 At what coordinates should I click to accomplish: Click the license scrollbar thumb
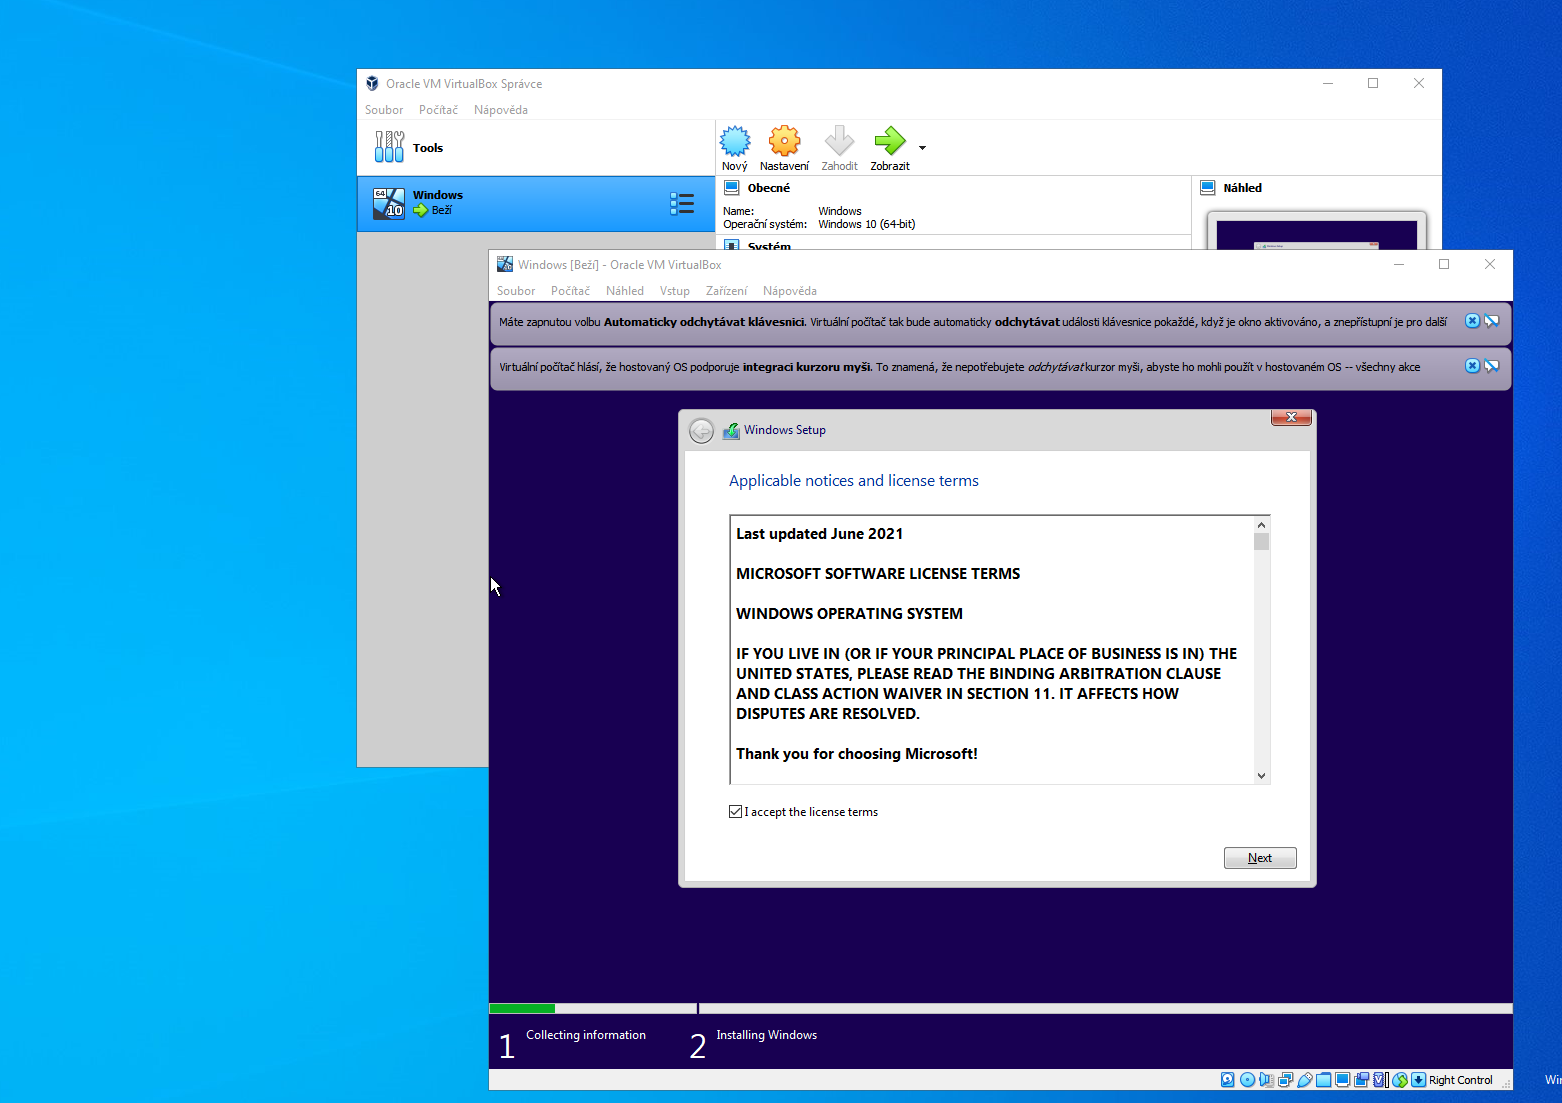click(x=1262, y=542)
